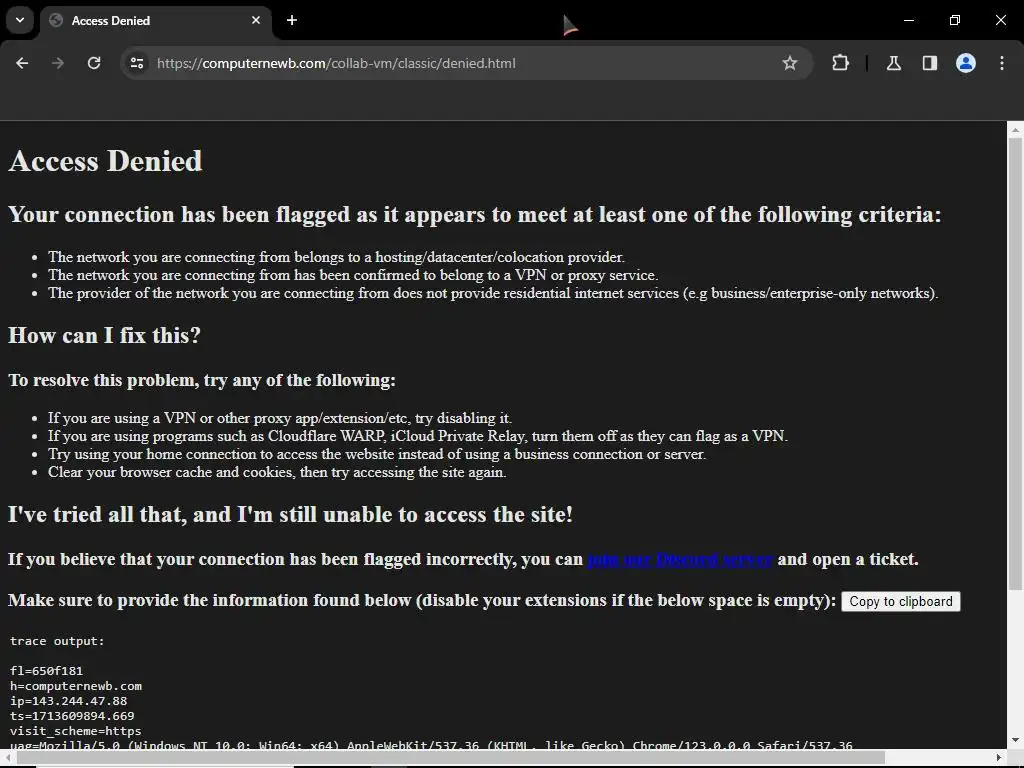Click the vertical scrollbar thumb
Viewport: 1024px width, 768px height.
tap(1016, 362)
